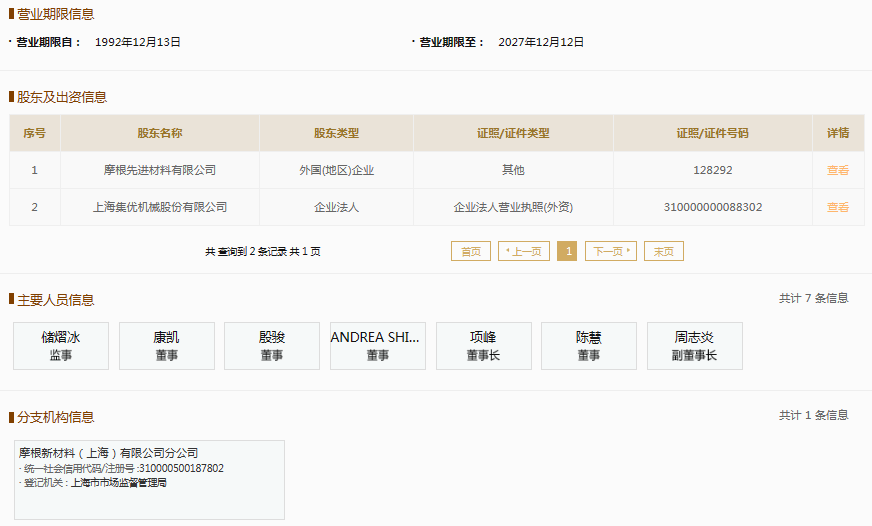Open personnel card ANDREA SHI... 董事
The height and width of the screenshot is (526, 872).
[378, 346]
